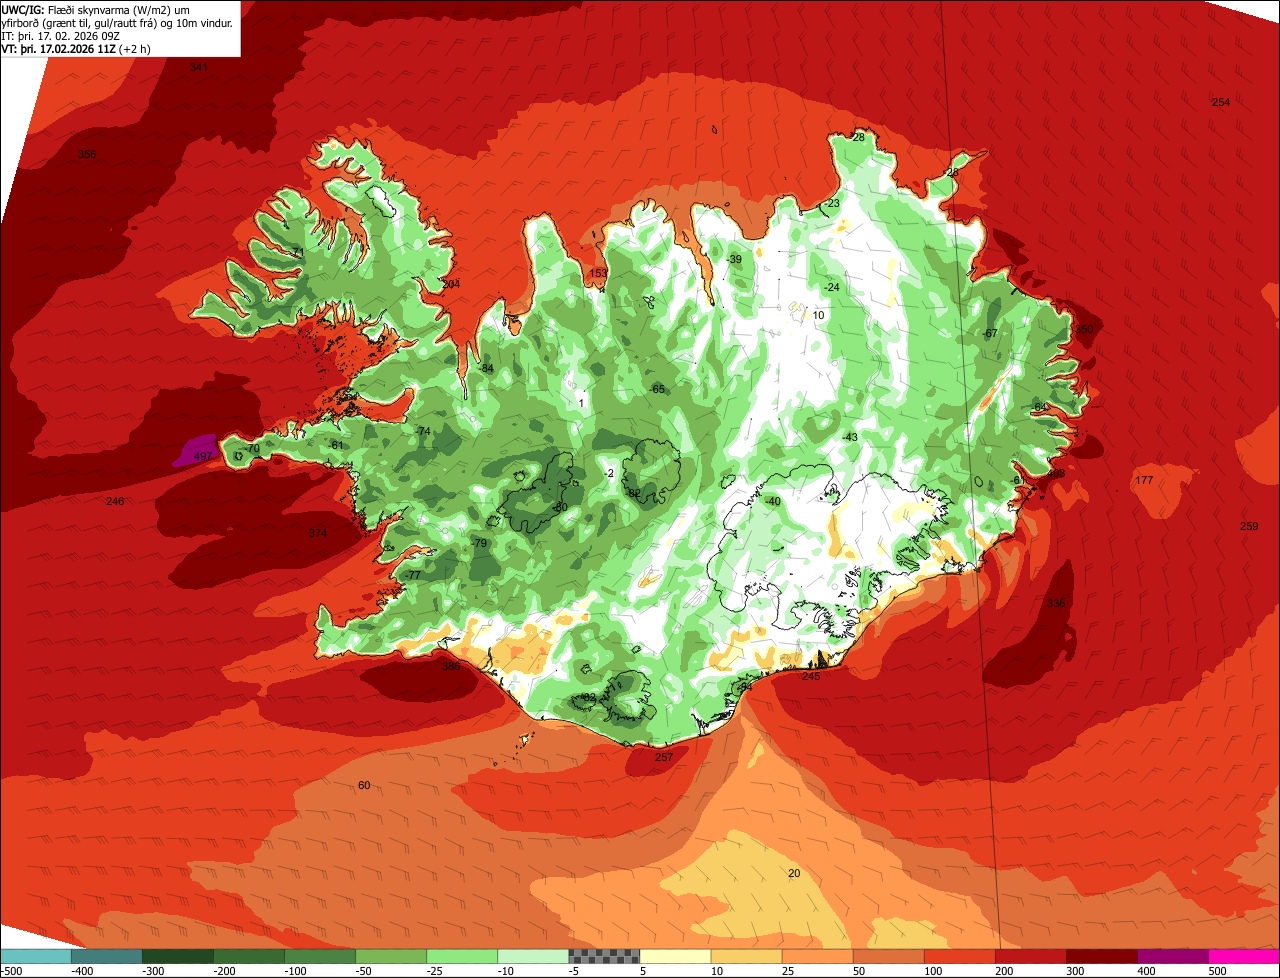The width and height of the screenshot is (1280, 978).
Task: Click the -39 value in north Iceland
Action: [733, 260]
